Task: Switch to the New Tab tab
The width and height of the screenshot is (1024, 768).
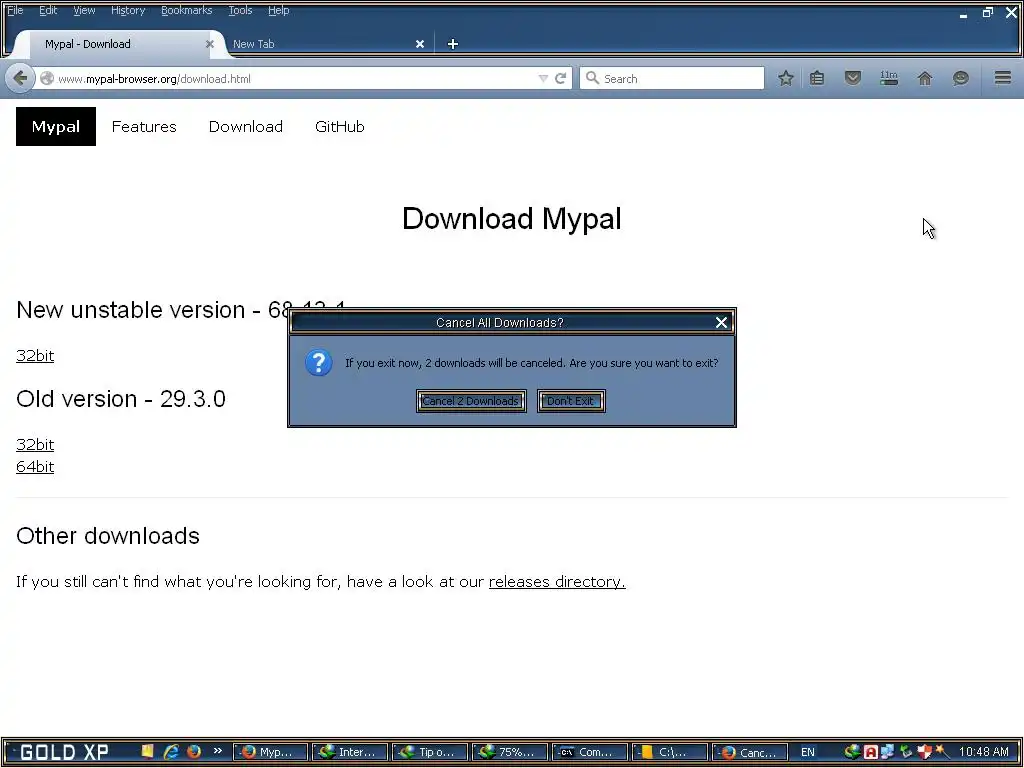Action: [x=327, y=44]
